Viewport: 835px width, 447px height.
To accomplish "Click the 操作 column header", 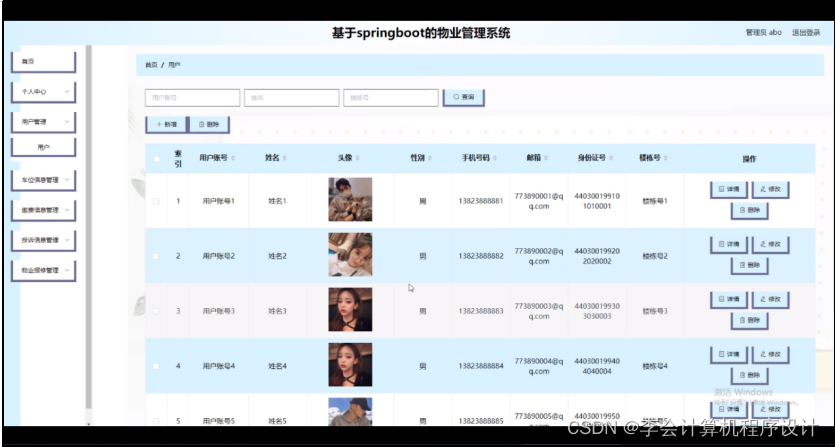I will tap(749, 159).
